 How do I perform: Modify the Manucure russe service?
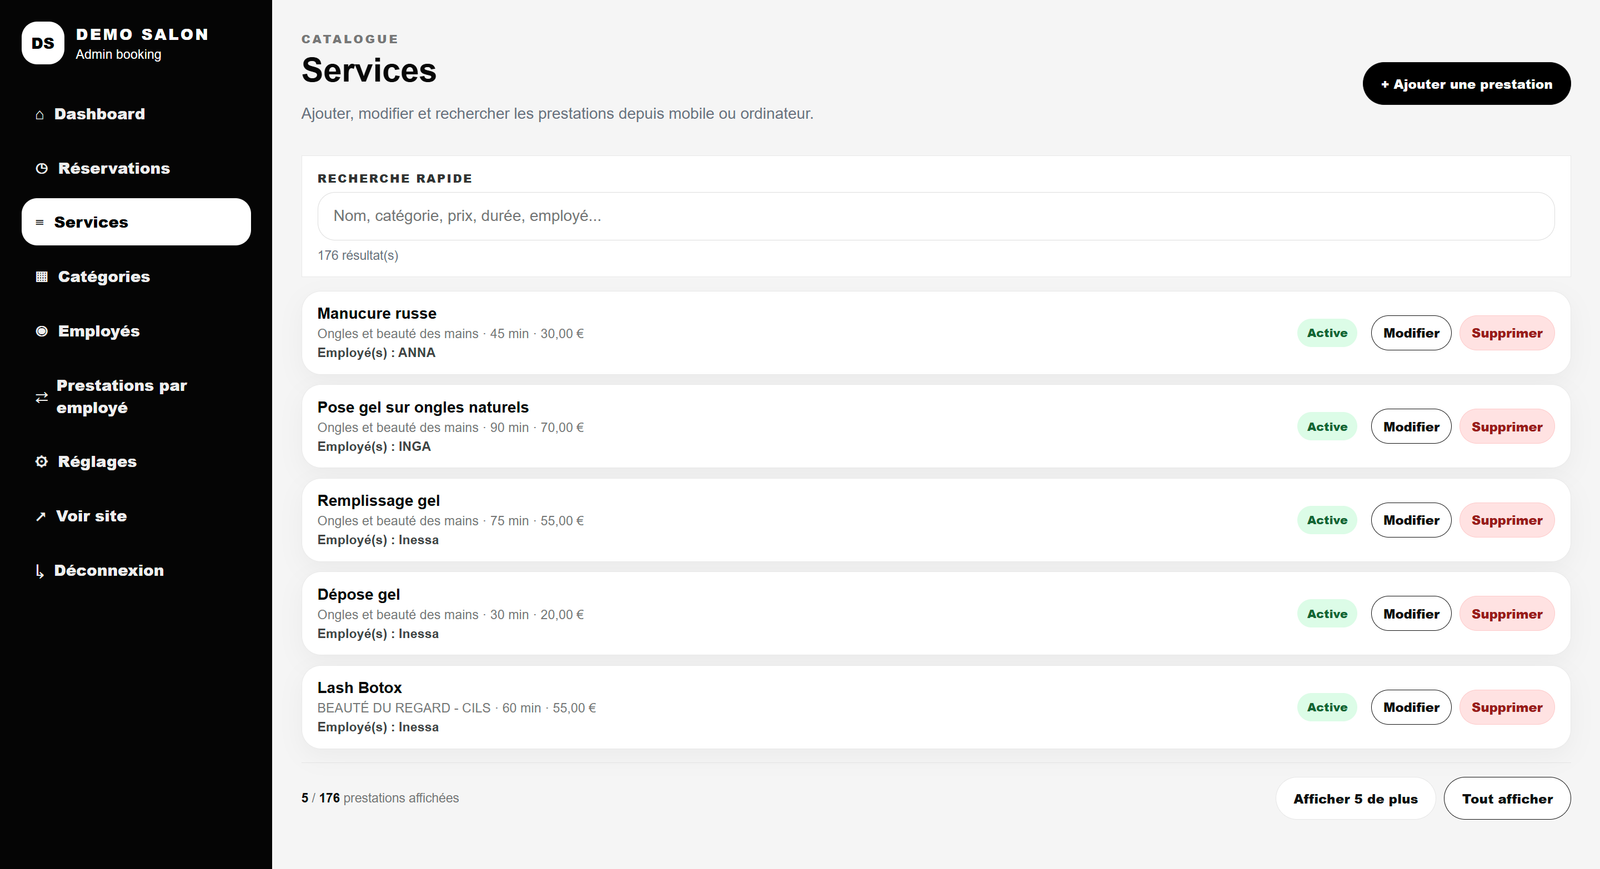1411,333
